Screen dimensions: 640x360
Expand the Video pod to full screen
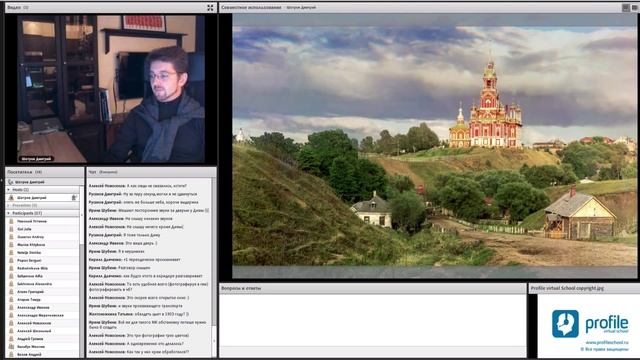210,7
